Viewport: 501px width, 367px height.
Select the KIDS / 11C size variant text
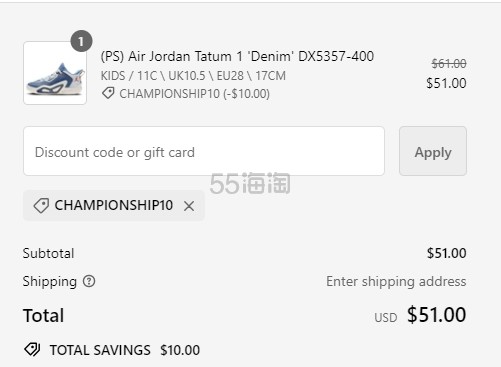(x=193, y=76)
